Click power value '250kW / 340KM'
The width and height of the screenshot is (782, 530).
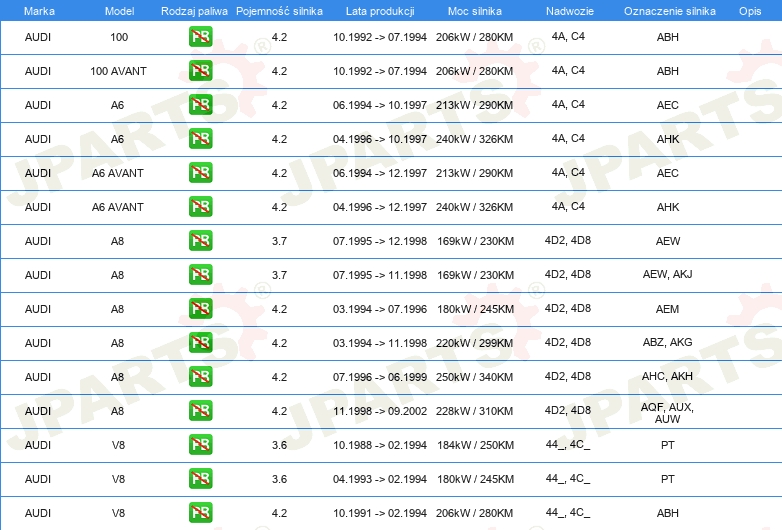click(x=474, y=377)
